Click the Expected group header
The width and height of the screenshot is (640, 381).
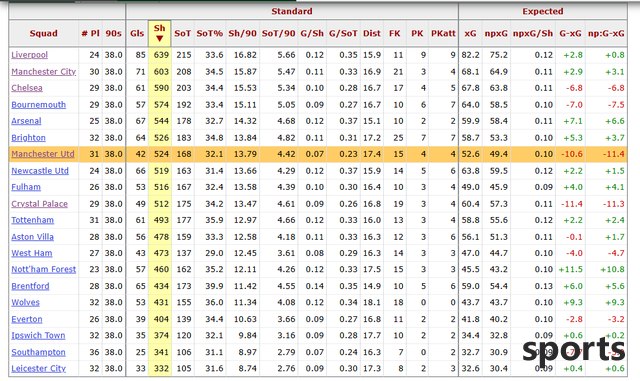click(543, 11)
